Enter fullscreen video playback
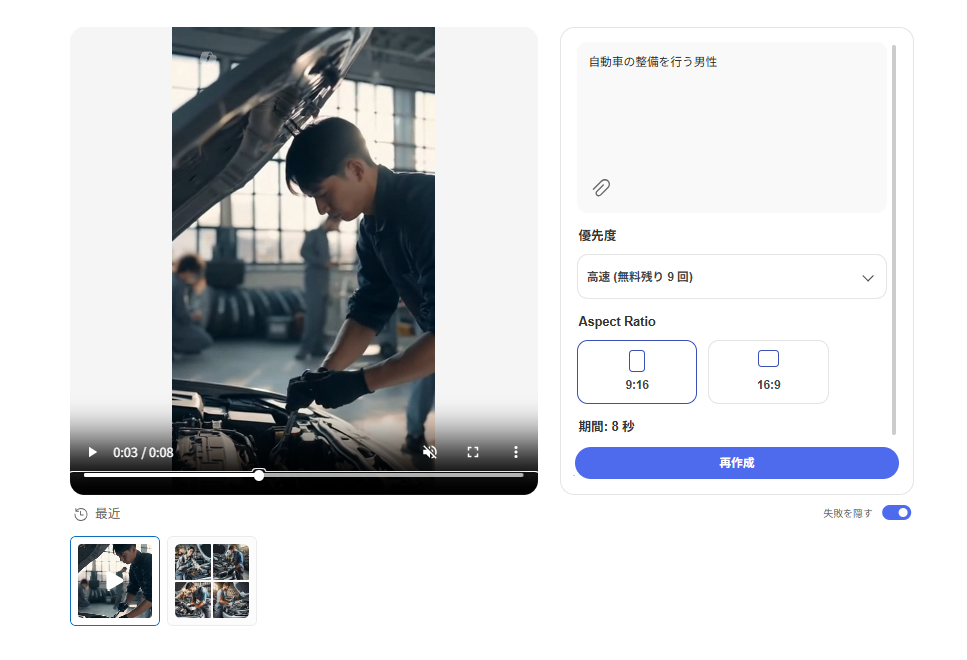This screenshot has width=967, height=660. tap(473, 451)
